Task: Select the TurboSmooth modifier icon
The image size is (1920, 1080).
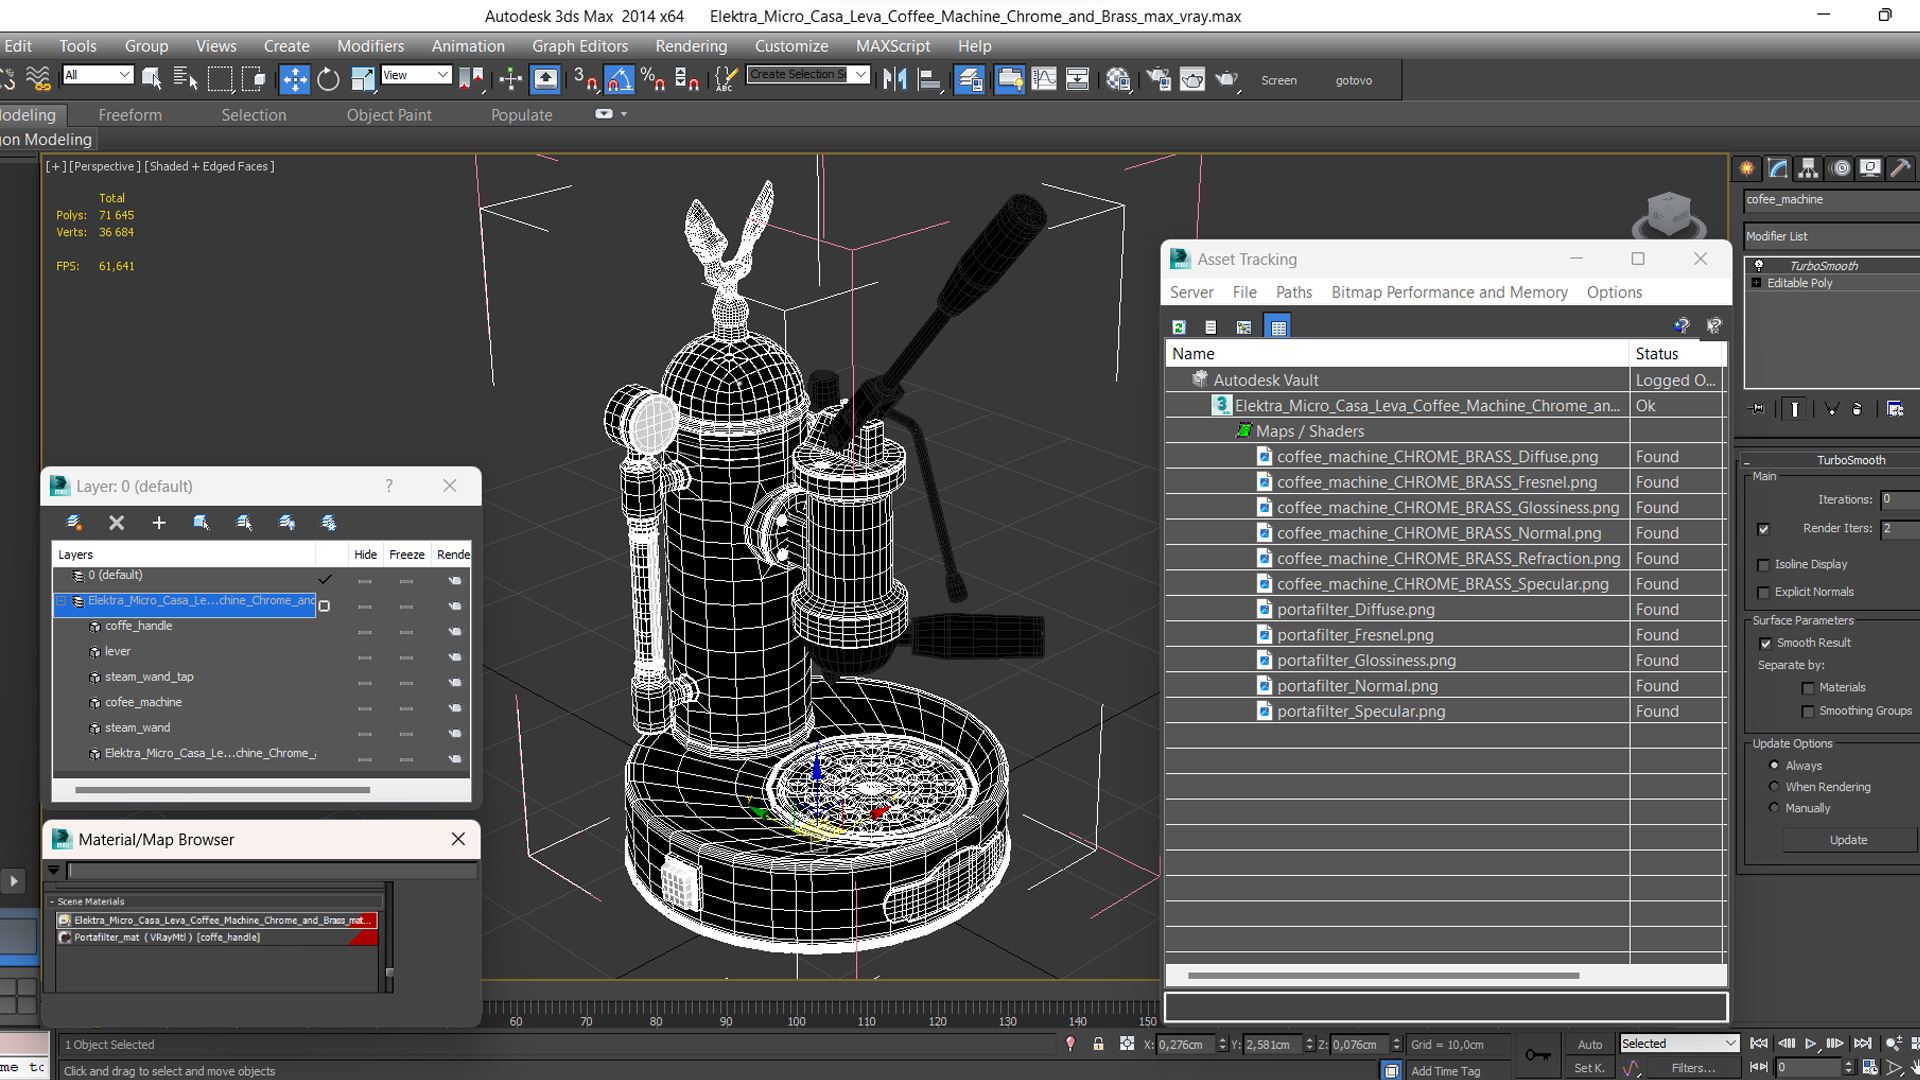Action: pyautogui.click(x=1759, y=264)
